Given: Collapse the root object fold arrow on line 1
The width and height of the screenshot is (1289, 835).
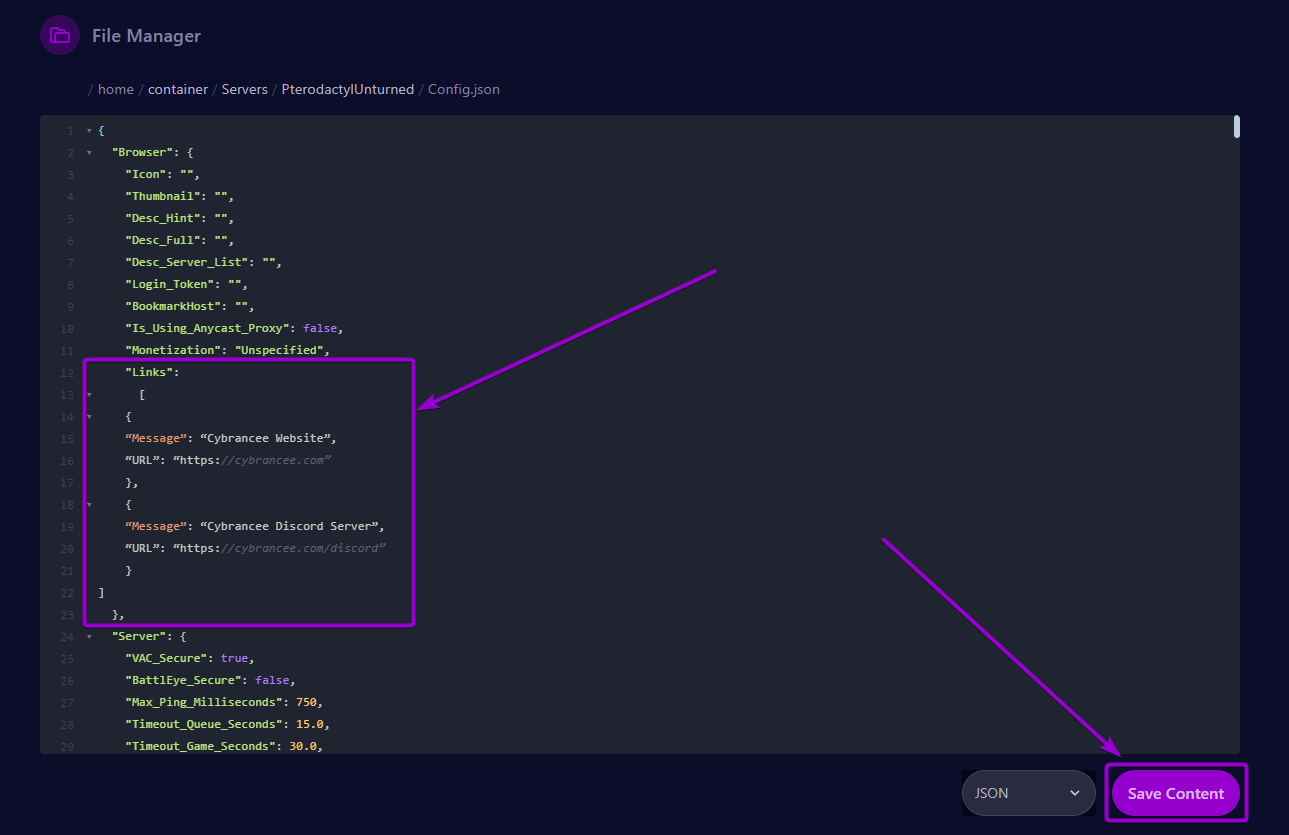Looking at the screenshot, I should (89, 131).
